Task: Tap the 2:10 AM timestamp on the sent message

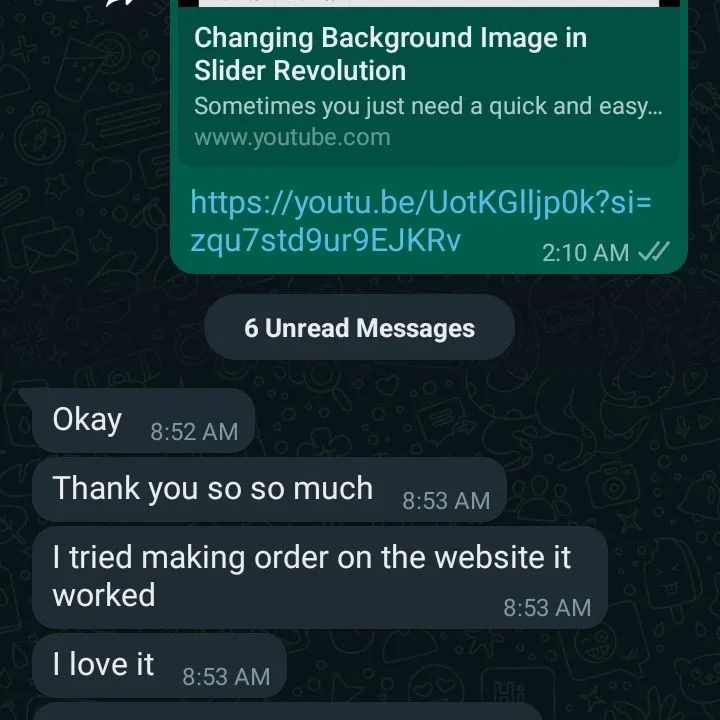Action: 585,253
